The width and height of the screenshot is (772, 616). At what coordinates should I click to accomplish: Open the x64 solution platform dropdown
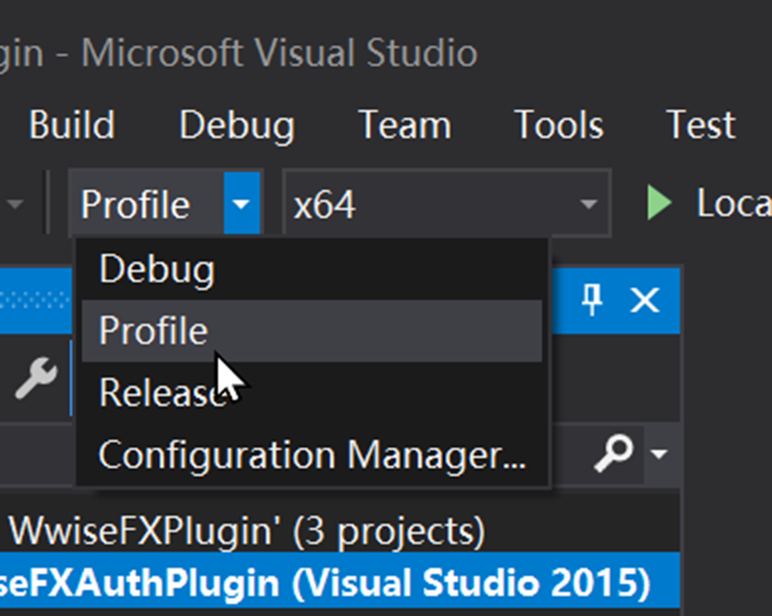pyautogui.click(x=446, y=204)
